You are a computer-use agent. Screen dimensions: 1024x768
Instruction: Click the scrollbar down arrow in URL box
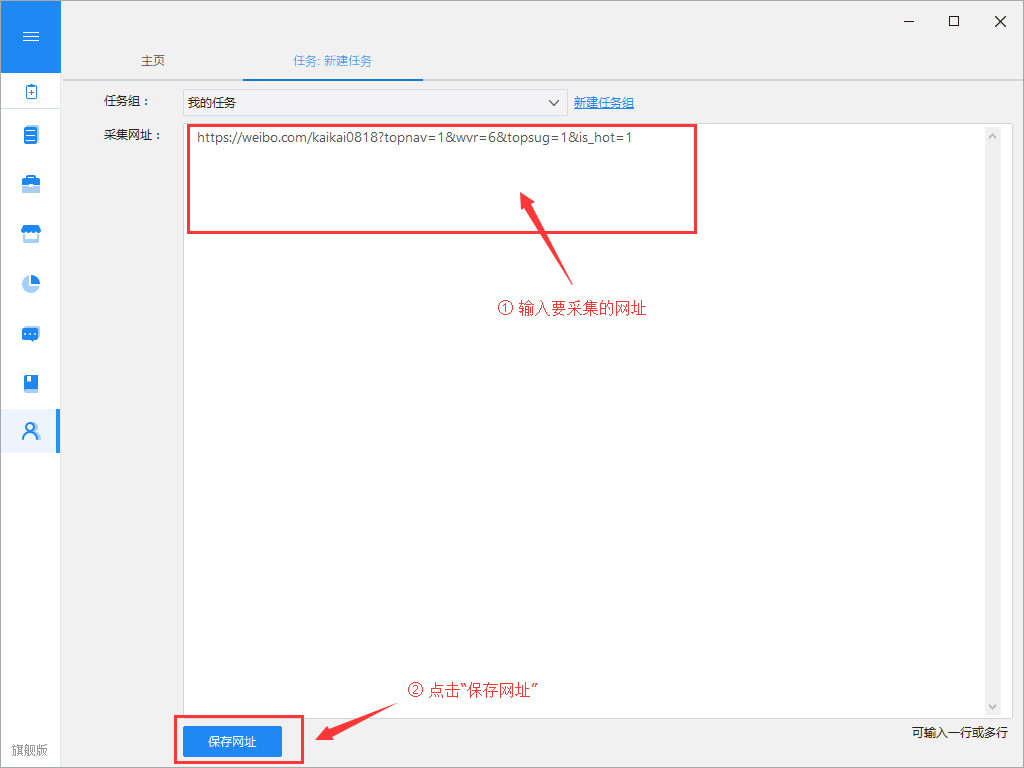click(x=993, y=707)
